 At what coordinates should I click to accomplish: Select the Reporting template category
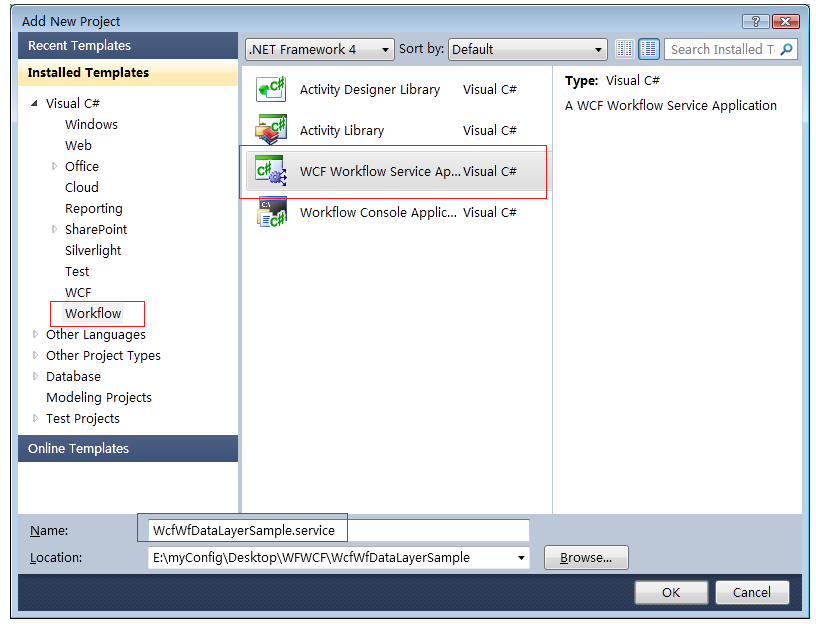point(94,208)
